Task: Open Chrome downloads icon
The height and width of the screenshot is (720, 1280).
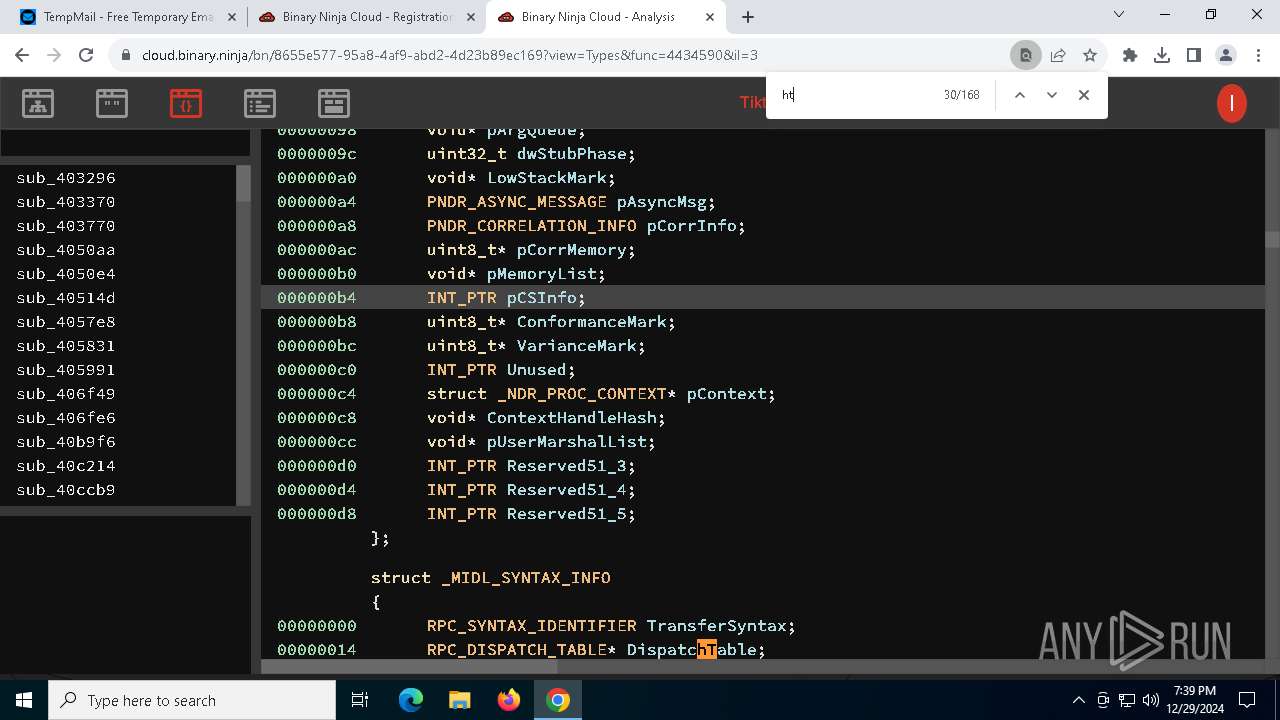Action: click(1162, 55)
